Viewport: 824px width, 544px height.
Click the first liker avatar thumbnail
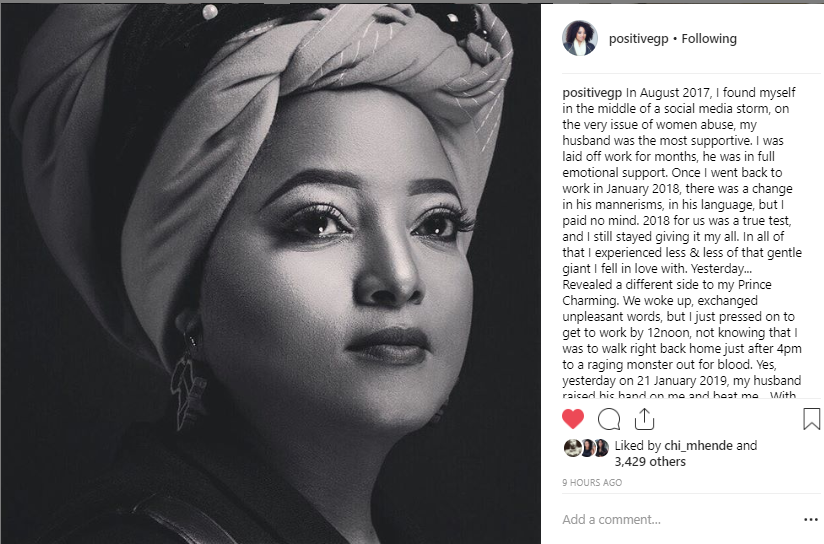click(x=572, y=448)
